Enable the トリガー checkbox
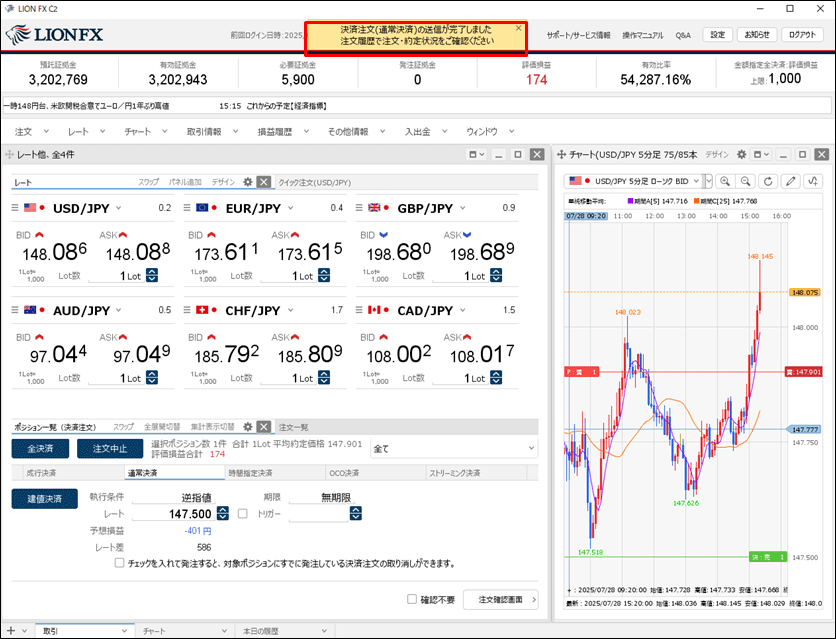This screenshot has height=639, width=836. tap(241, 514)
